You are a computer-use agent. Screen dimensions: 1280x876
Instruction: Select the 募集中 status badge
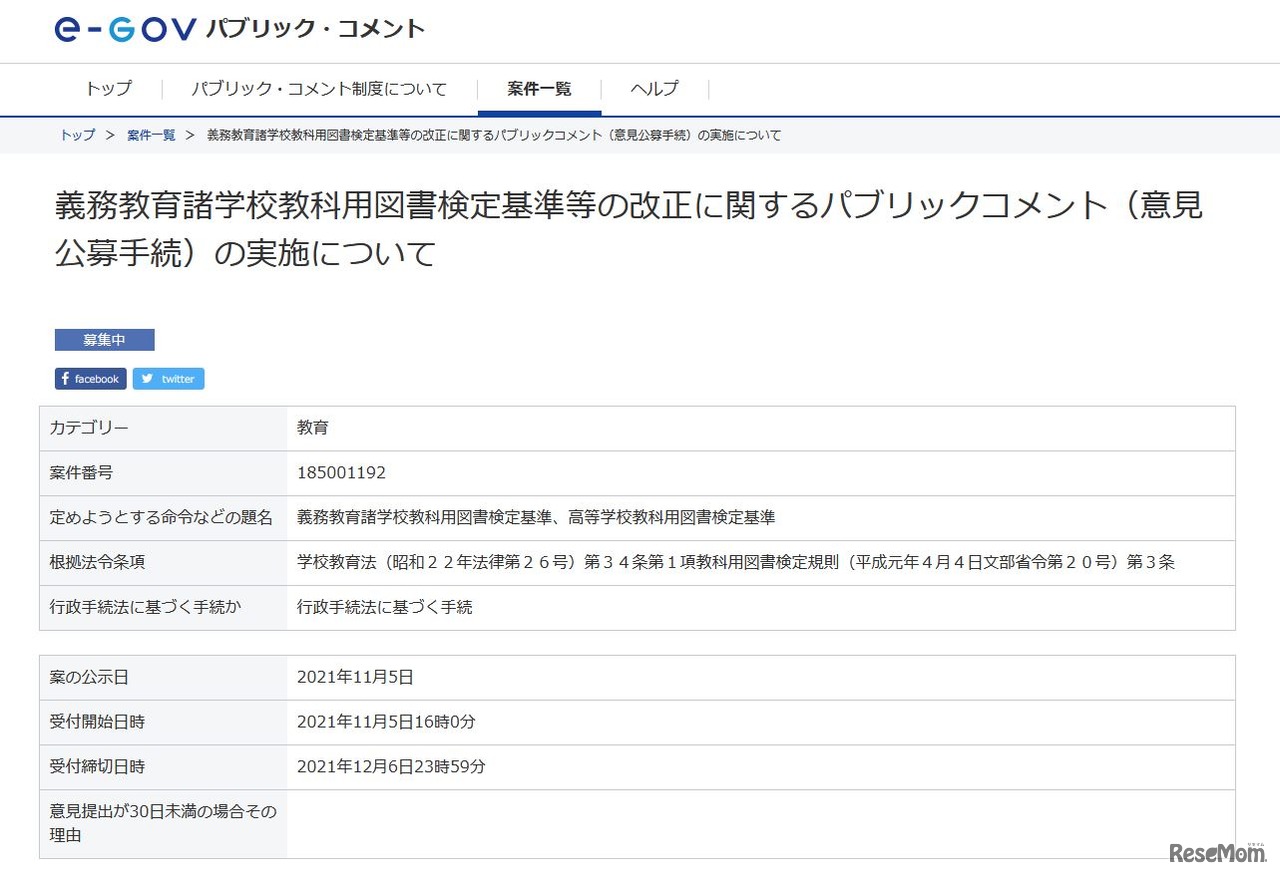pos(104,339)
